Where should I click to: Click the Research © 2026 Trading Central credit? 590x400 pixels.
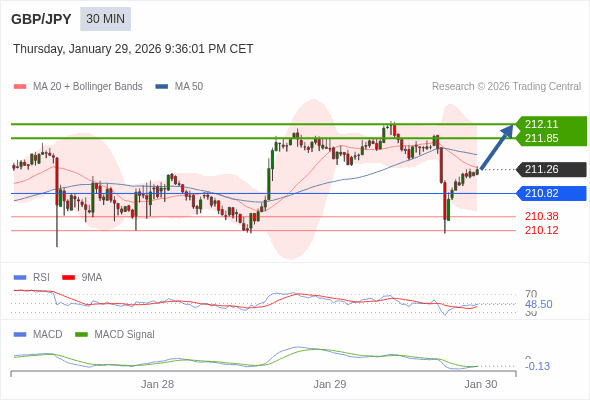506,87
